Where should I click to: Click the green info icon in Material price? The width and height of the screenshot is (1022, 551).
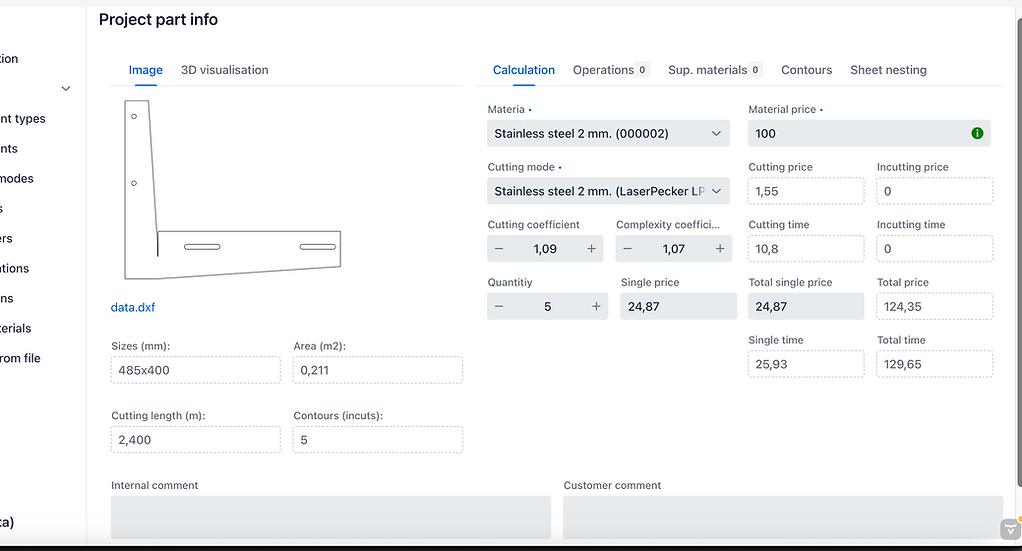pos(977,133)
